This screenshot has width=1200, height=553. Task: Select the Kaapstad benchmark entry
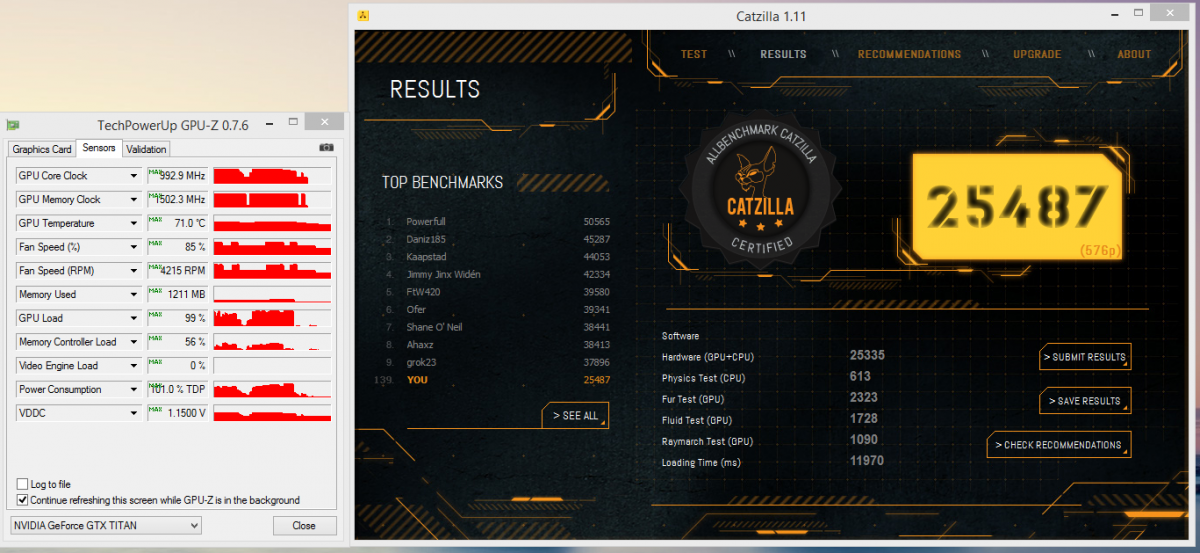click(x=497, y=257)
